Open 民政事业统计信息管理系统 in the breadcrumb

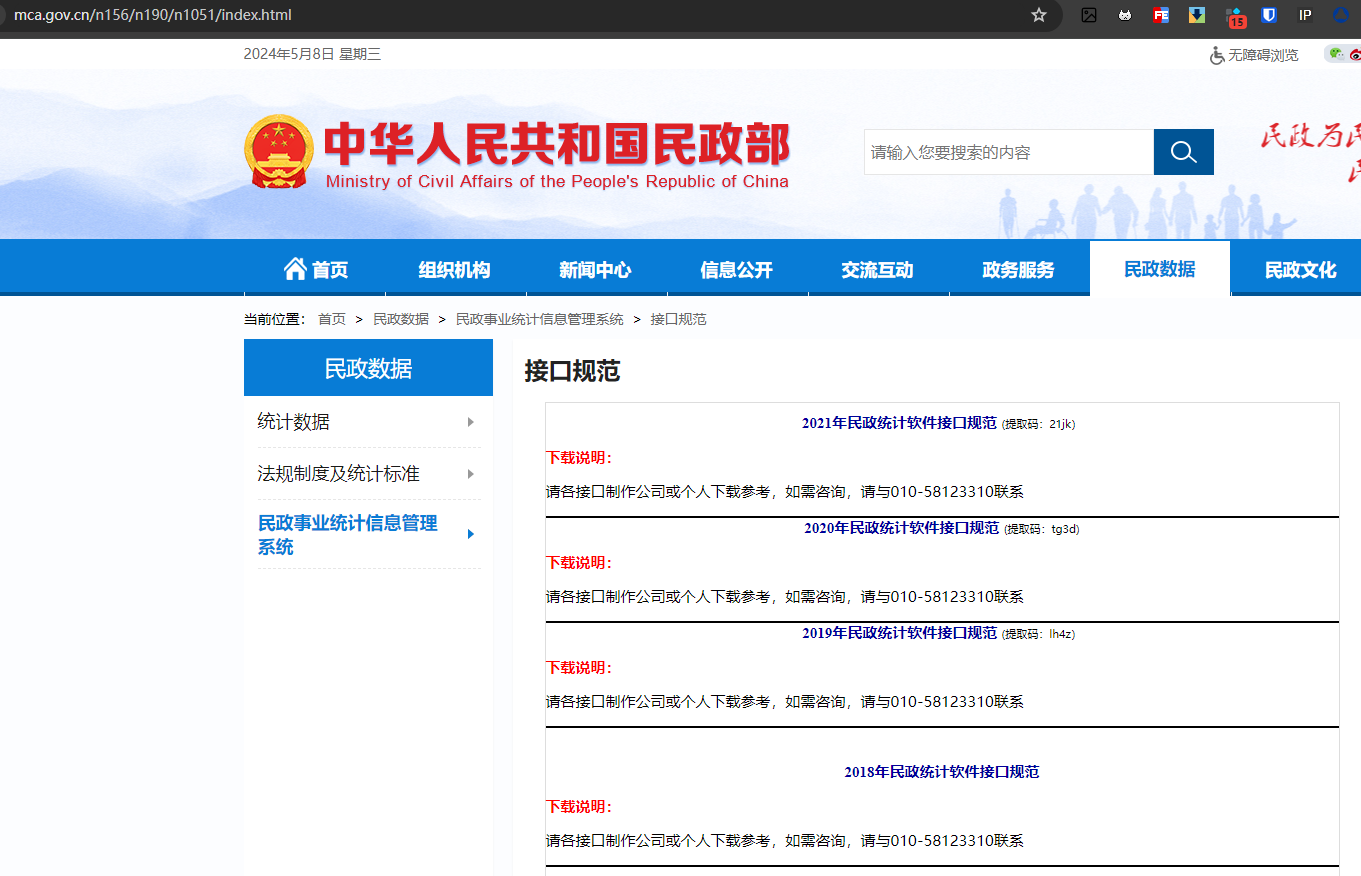pos(540,319)
